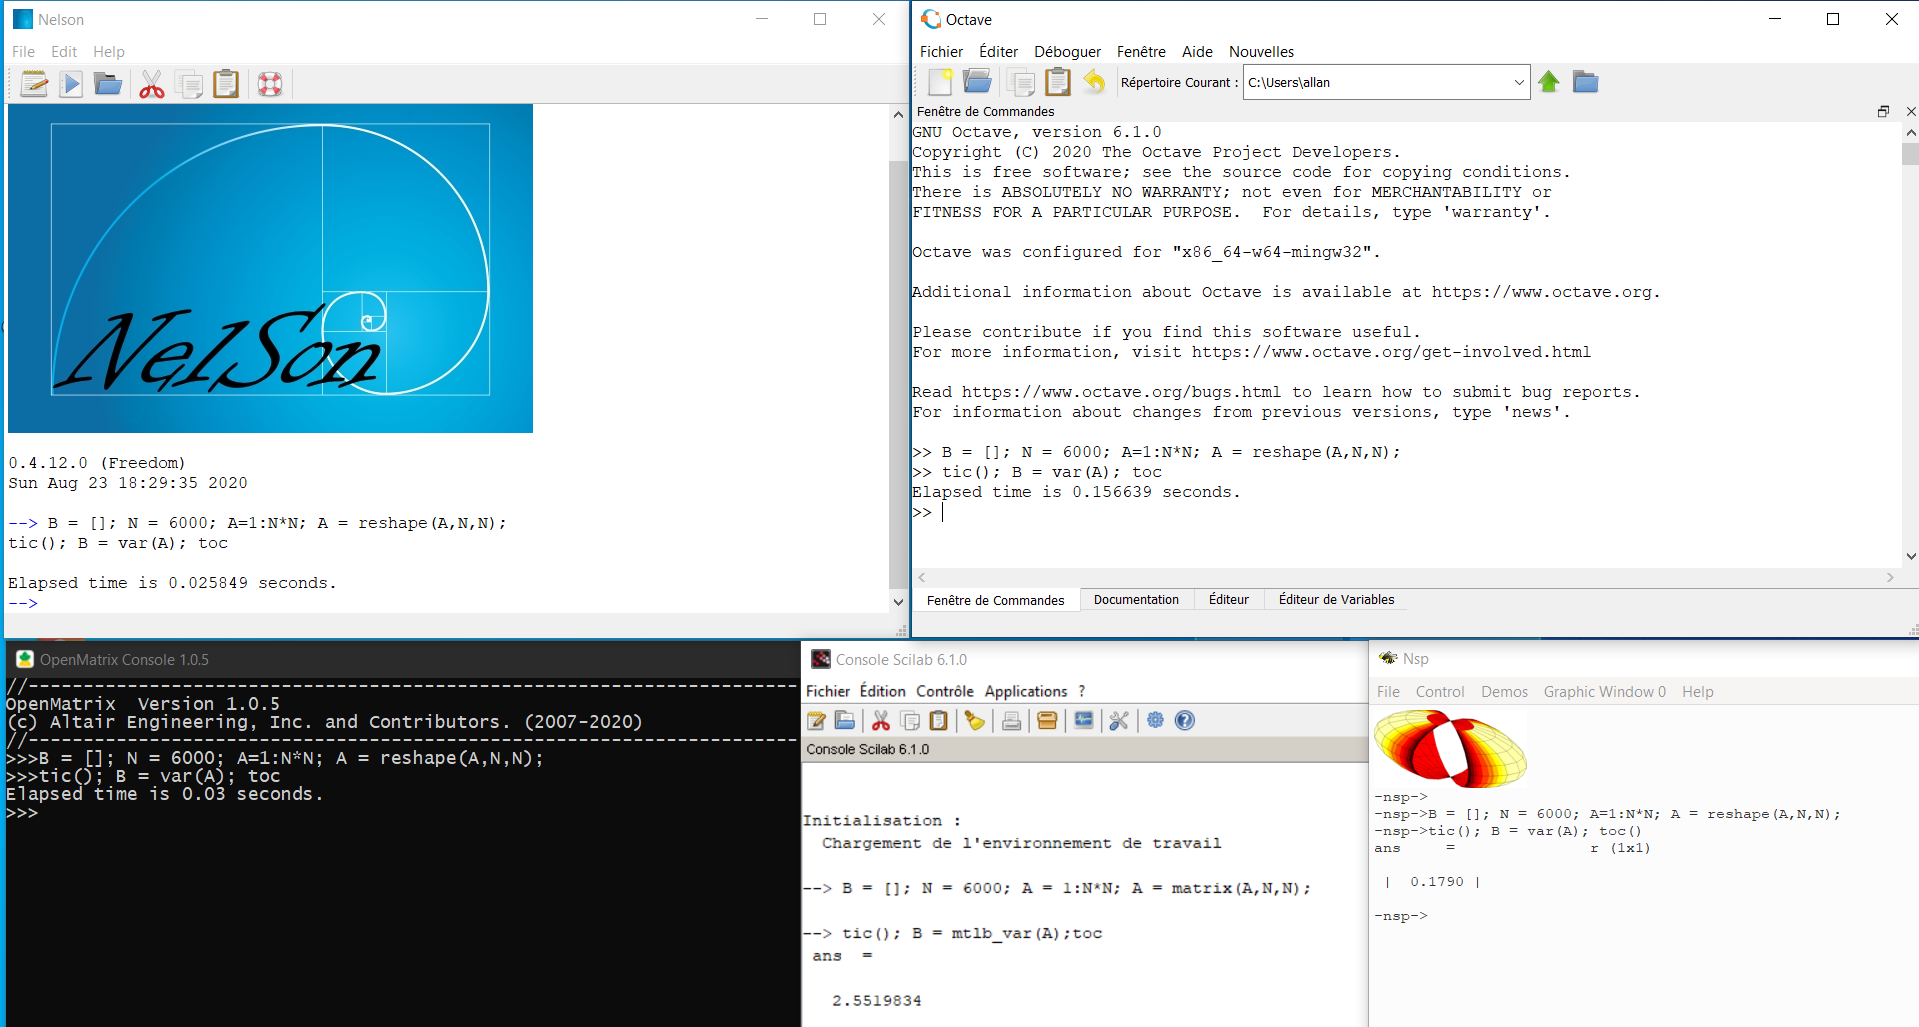Click the Octave undo arrow icon
Image resolution: width=1919 pixels, height=1027 pixels.
(1095, 82)
